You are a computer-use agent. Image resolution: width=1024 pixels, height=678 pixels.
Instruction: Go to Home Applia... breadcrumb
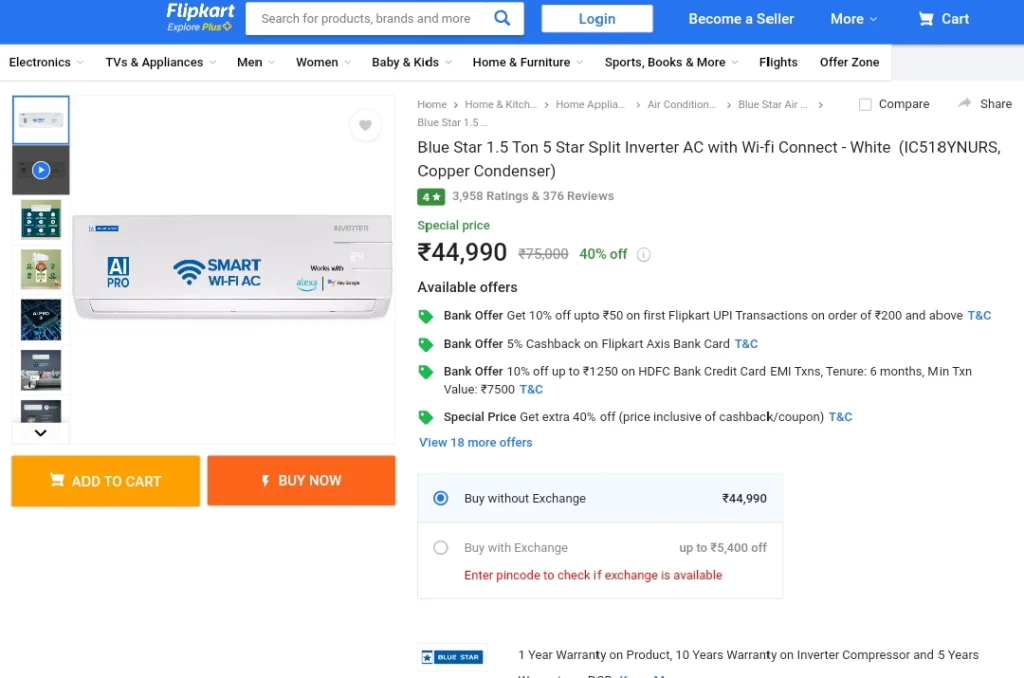click(x=590, y=105)
